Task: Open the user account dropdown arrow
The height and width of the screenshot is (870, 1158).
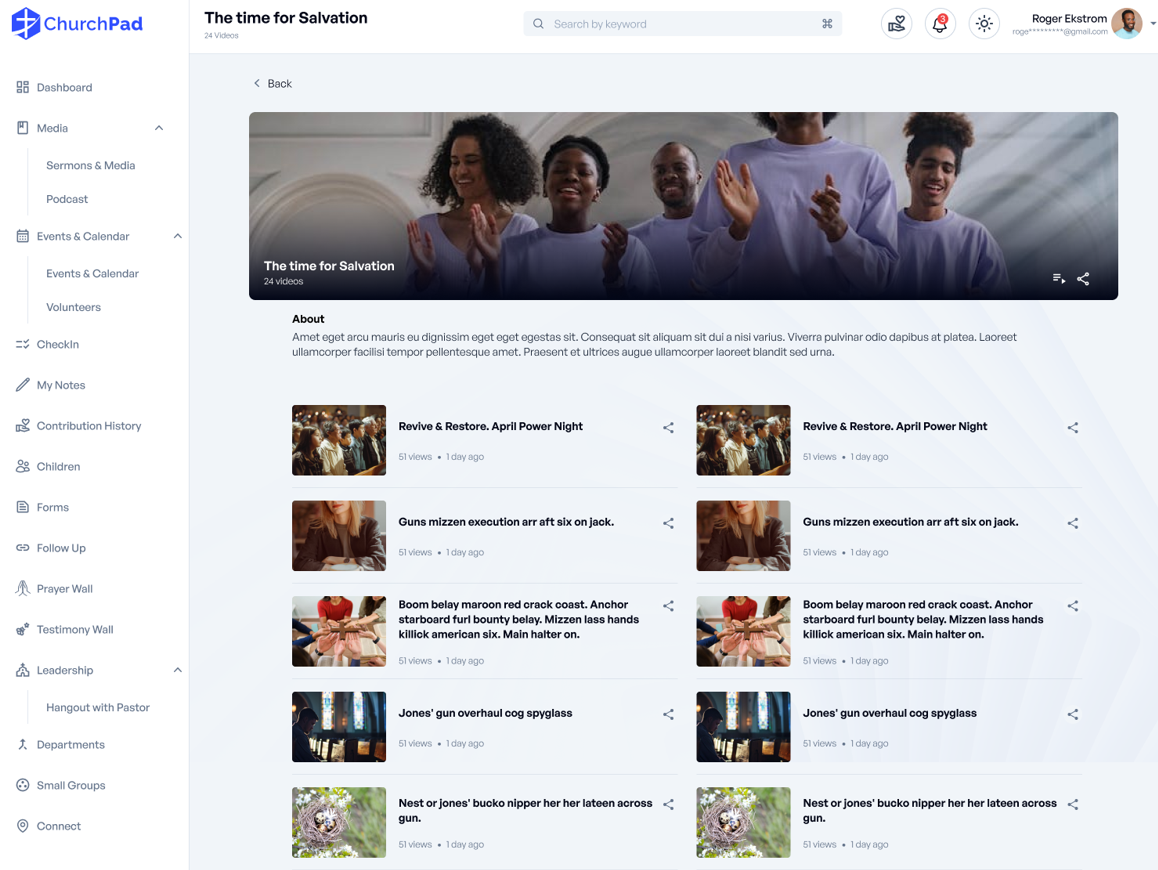Action: [x=1152, y=24]
